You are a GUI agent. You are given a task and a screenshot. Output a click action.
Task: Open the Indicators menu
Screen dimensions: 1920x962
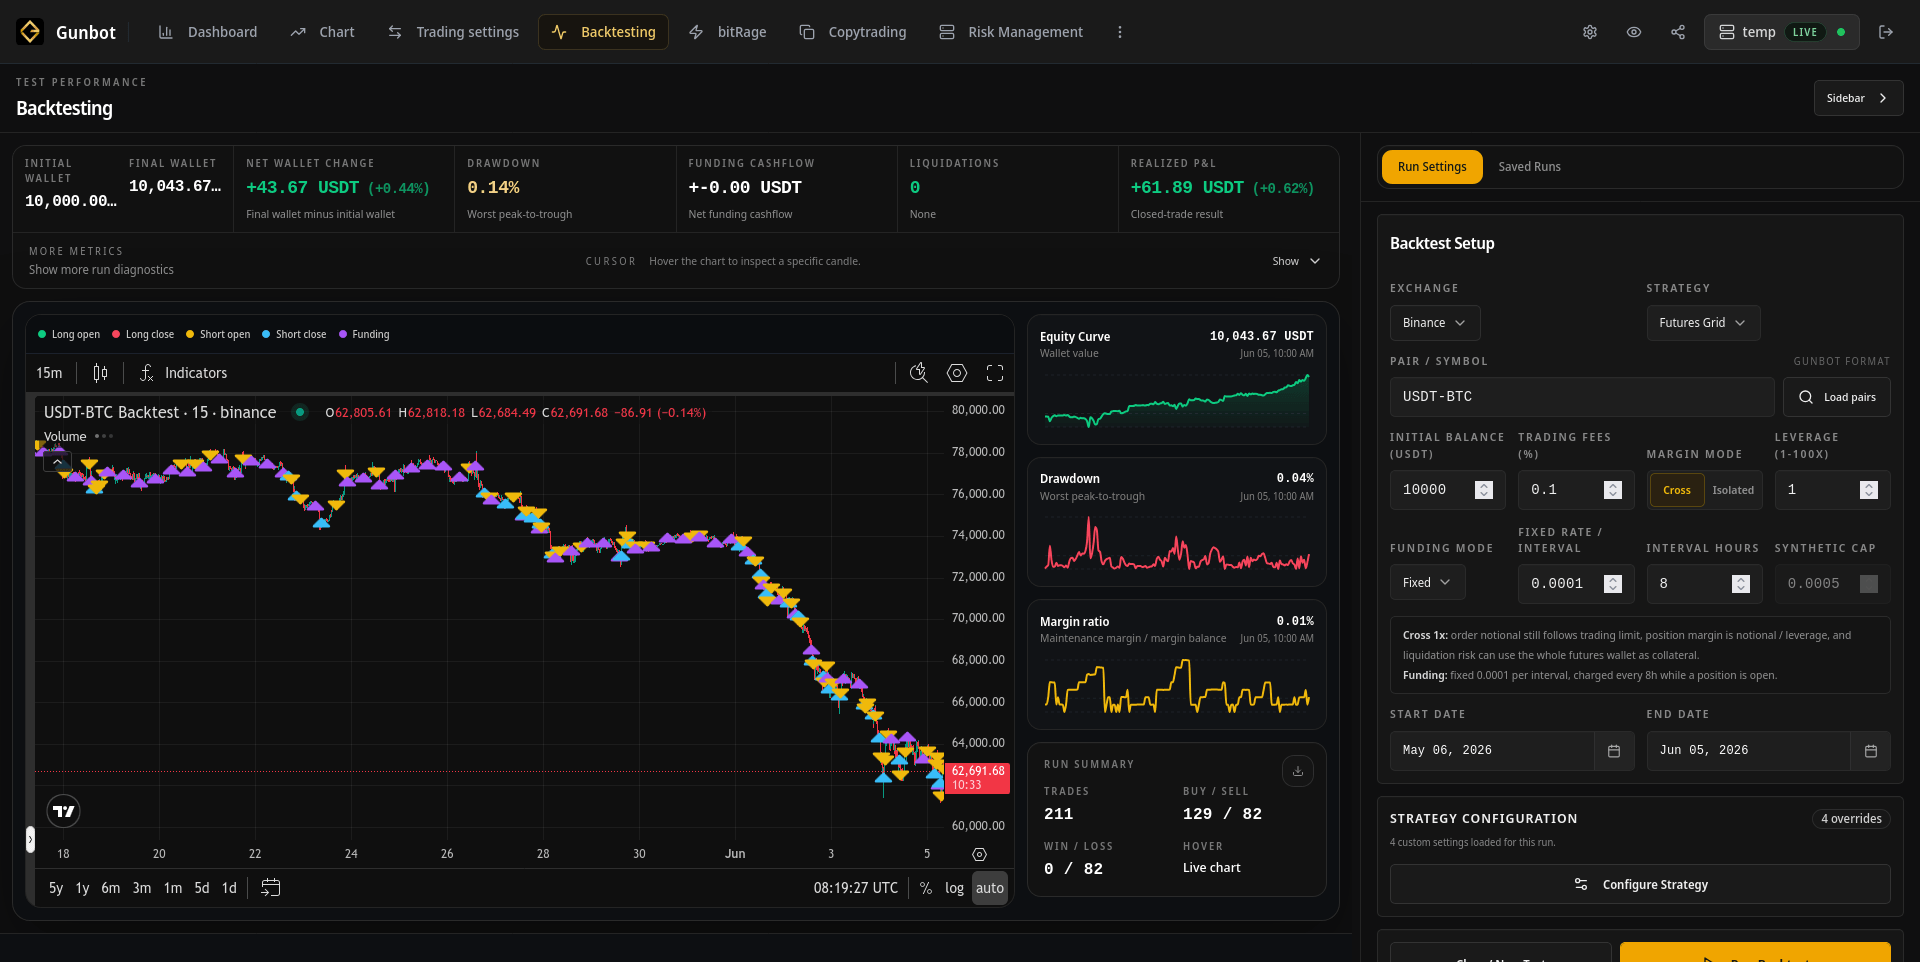[x=184, y=373]
